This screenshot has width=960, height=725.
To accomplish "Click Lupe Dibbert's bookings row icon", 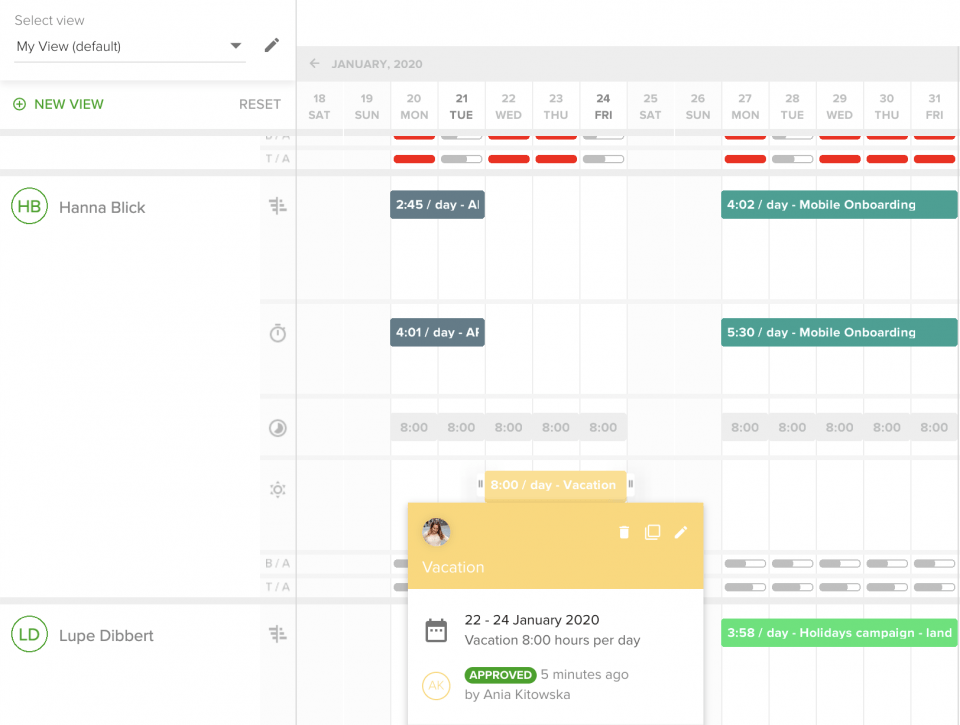I will (278, 634).
